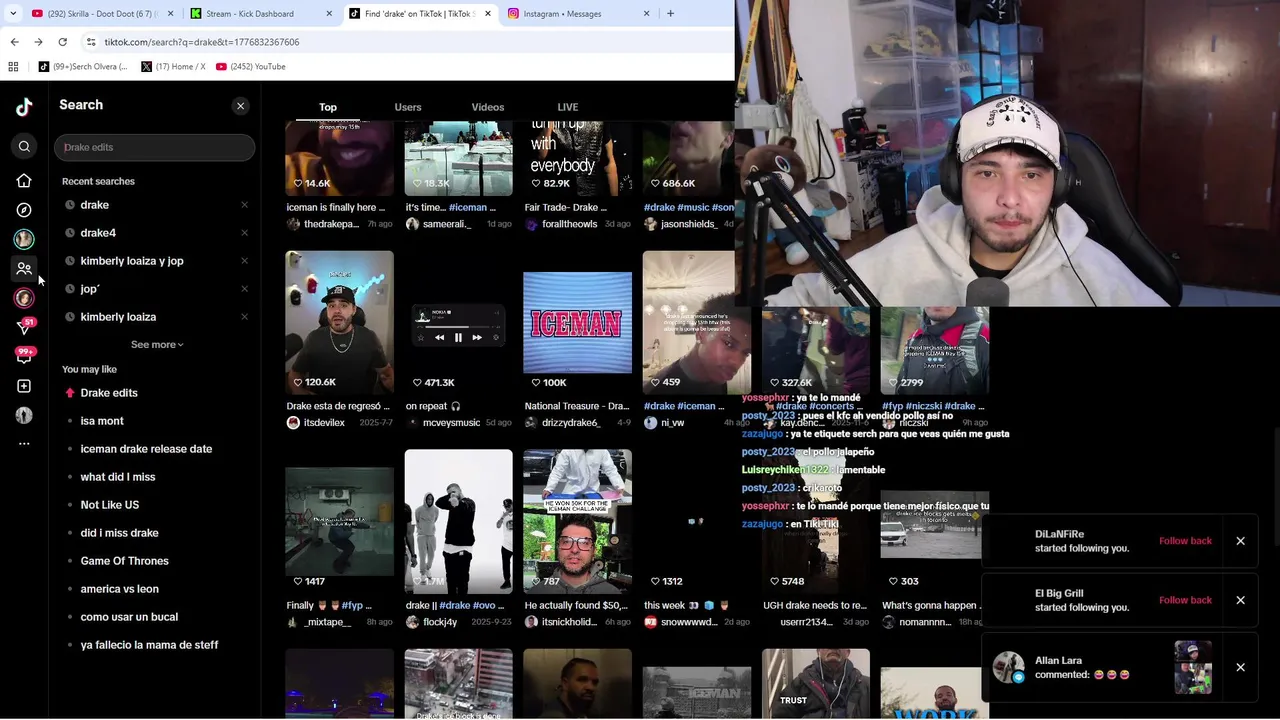Open the 'on repeat' video with 471.3K likes

[x=458, y=322]
